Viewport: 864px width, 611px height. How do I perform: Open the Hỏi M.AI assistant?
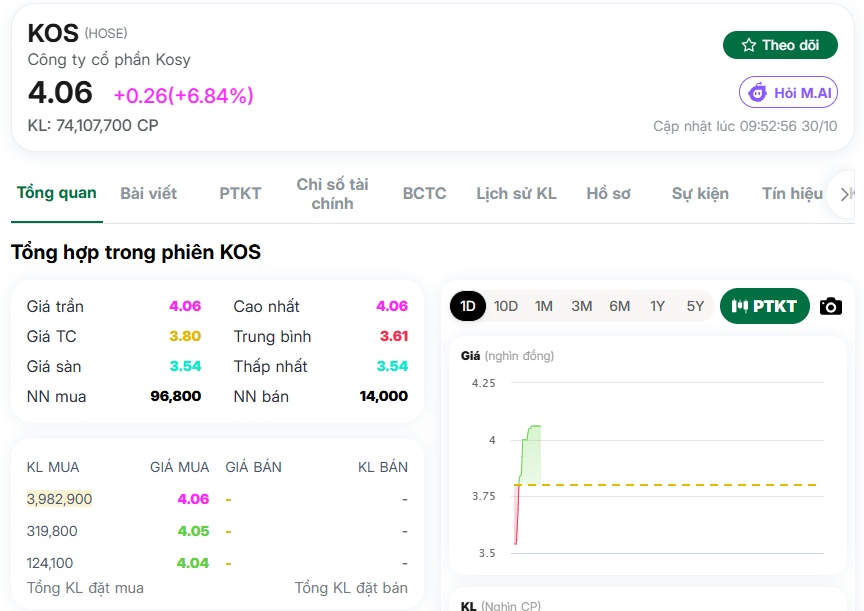click(788, 93)
